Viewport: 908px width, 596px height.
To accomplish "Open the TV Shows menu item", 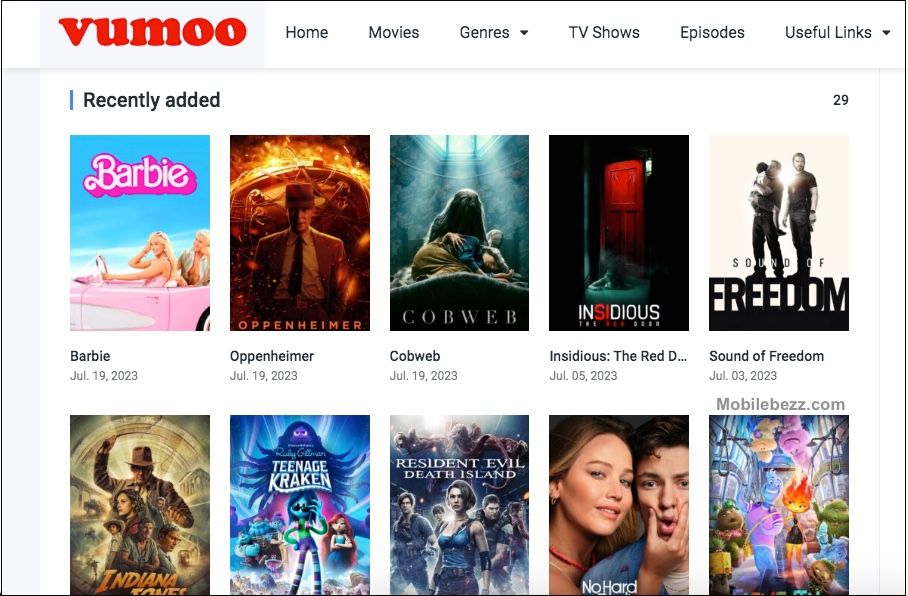I will click(x=604, y=32).
